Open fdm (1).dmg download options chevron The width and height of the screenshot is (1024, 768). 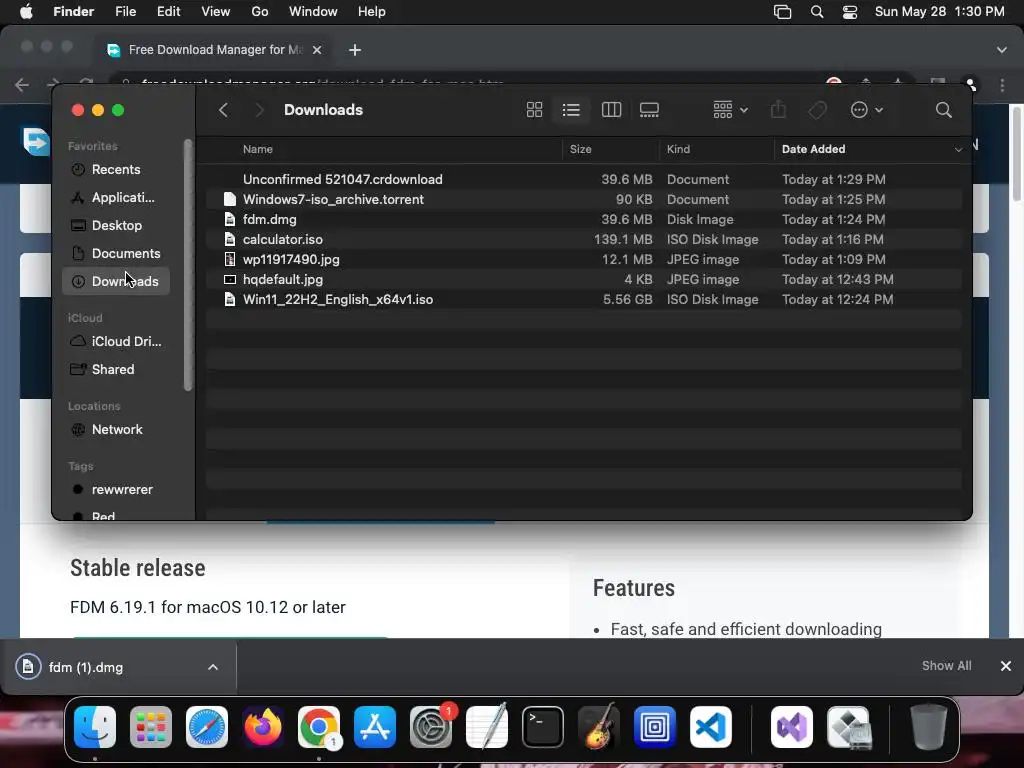click(x=213, y=667)
